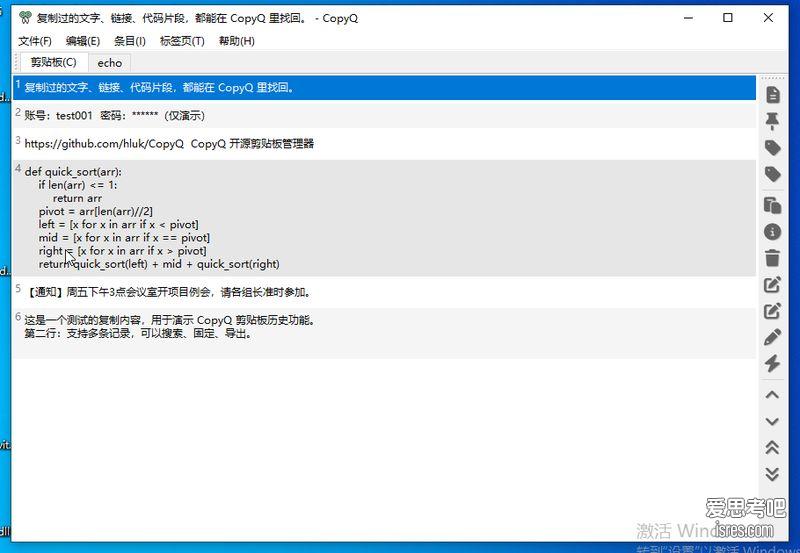This screenshot has height=553, width=800.
Task: Move item to bottom with double-down chevron
Action: [772, 474]
